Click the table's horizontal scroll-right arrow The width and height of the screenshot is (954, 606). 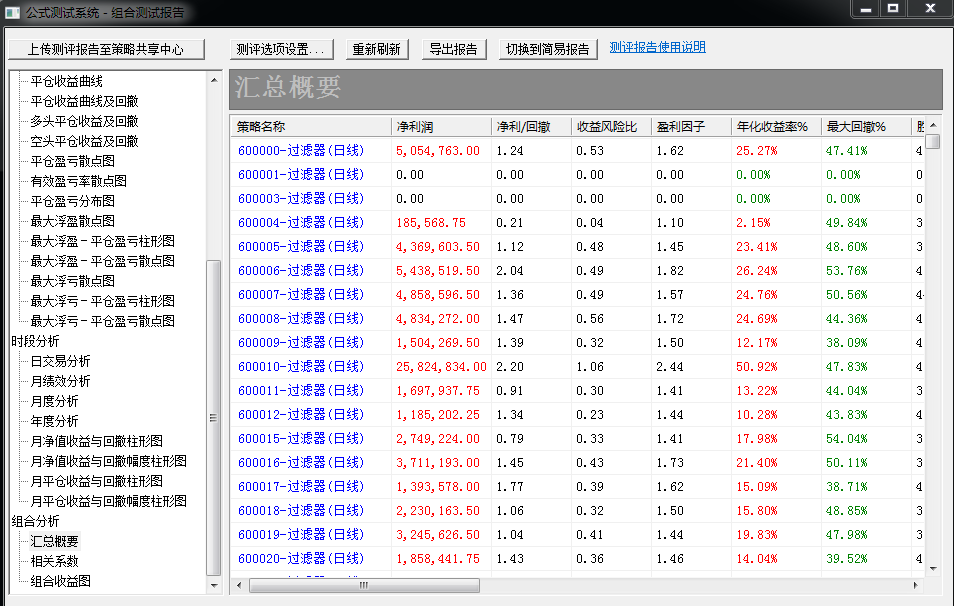click(x=917, y=584)
